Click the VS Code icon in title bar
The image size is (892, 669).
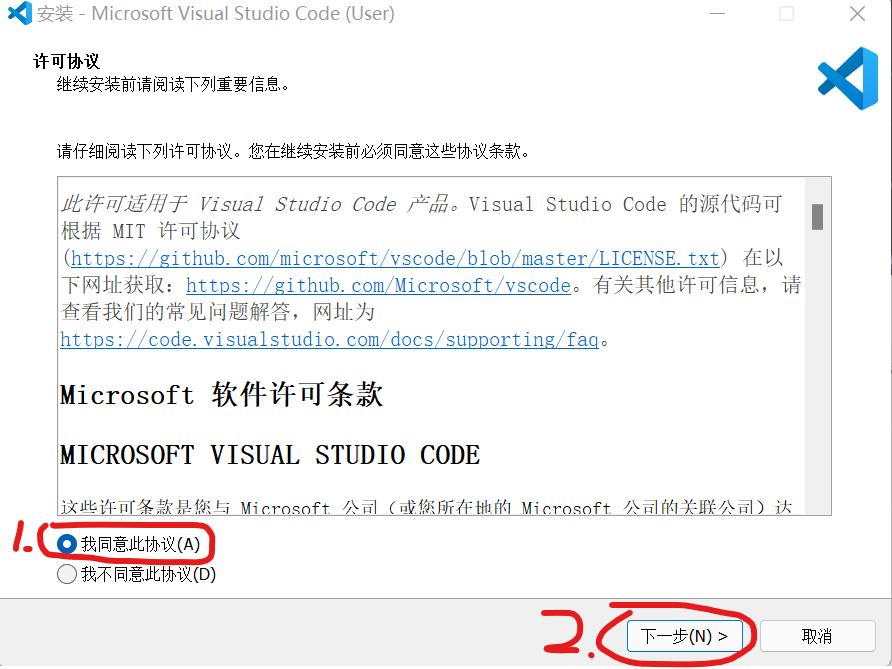click(x=20, y=13)
